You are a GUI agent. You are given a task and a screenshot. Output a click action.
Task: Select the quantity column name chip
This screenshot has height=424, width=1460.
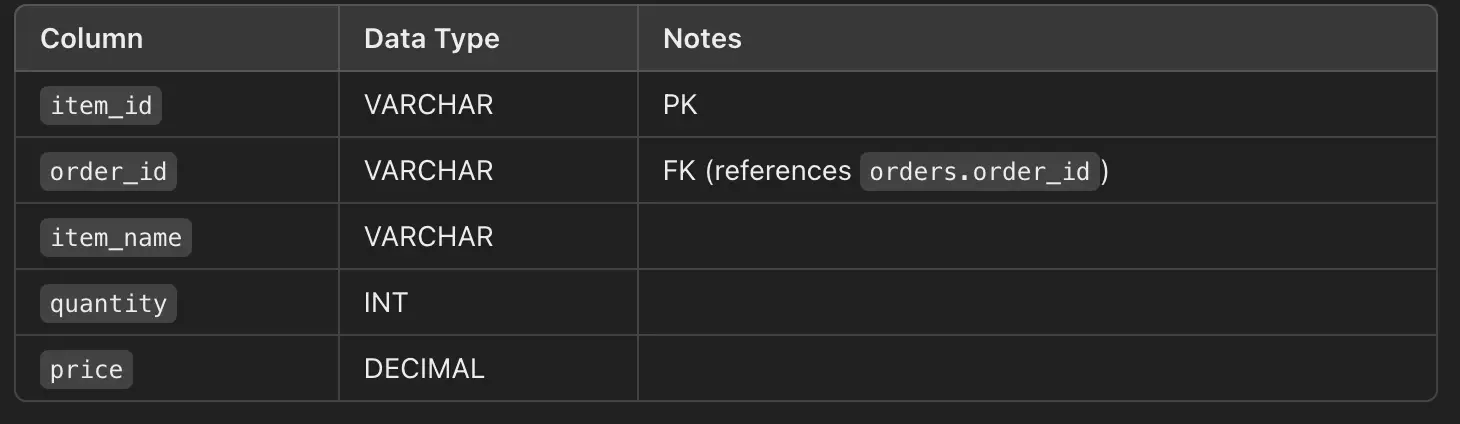pyautogui.click(x=108, y=303)
